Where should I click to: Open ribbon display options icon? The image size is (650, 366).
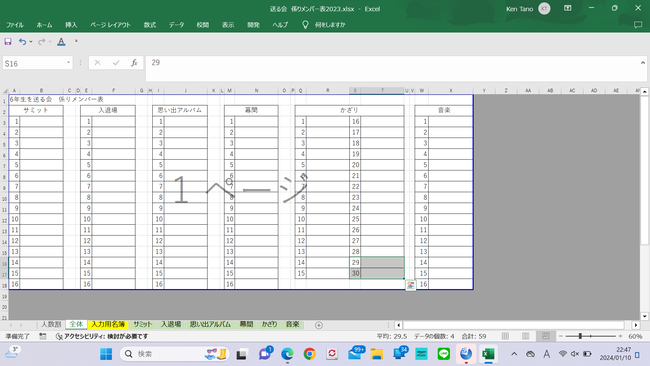click(568, 8)
